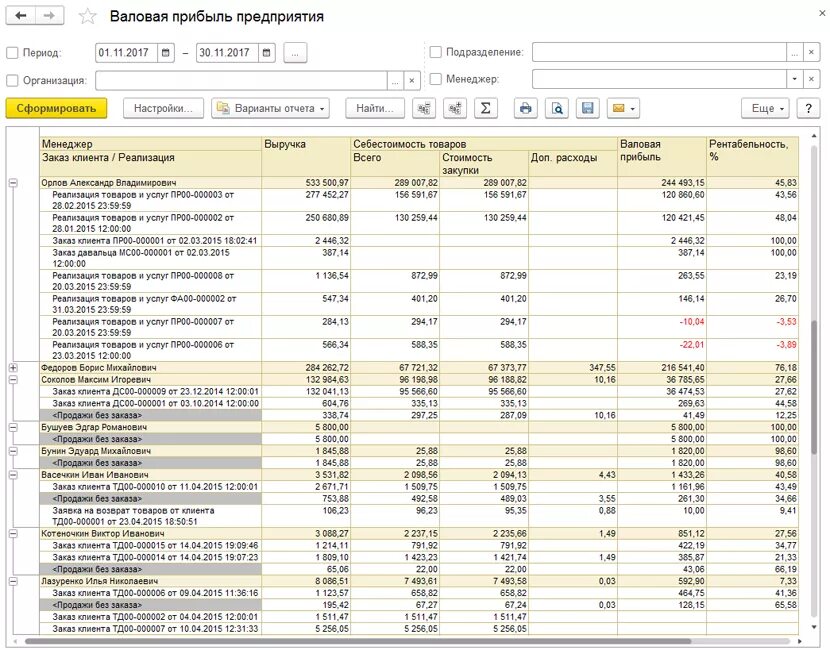The image size is (830, 650).
Task: Click the Сформировать button
Action: click(56, 108)
